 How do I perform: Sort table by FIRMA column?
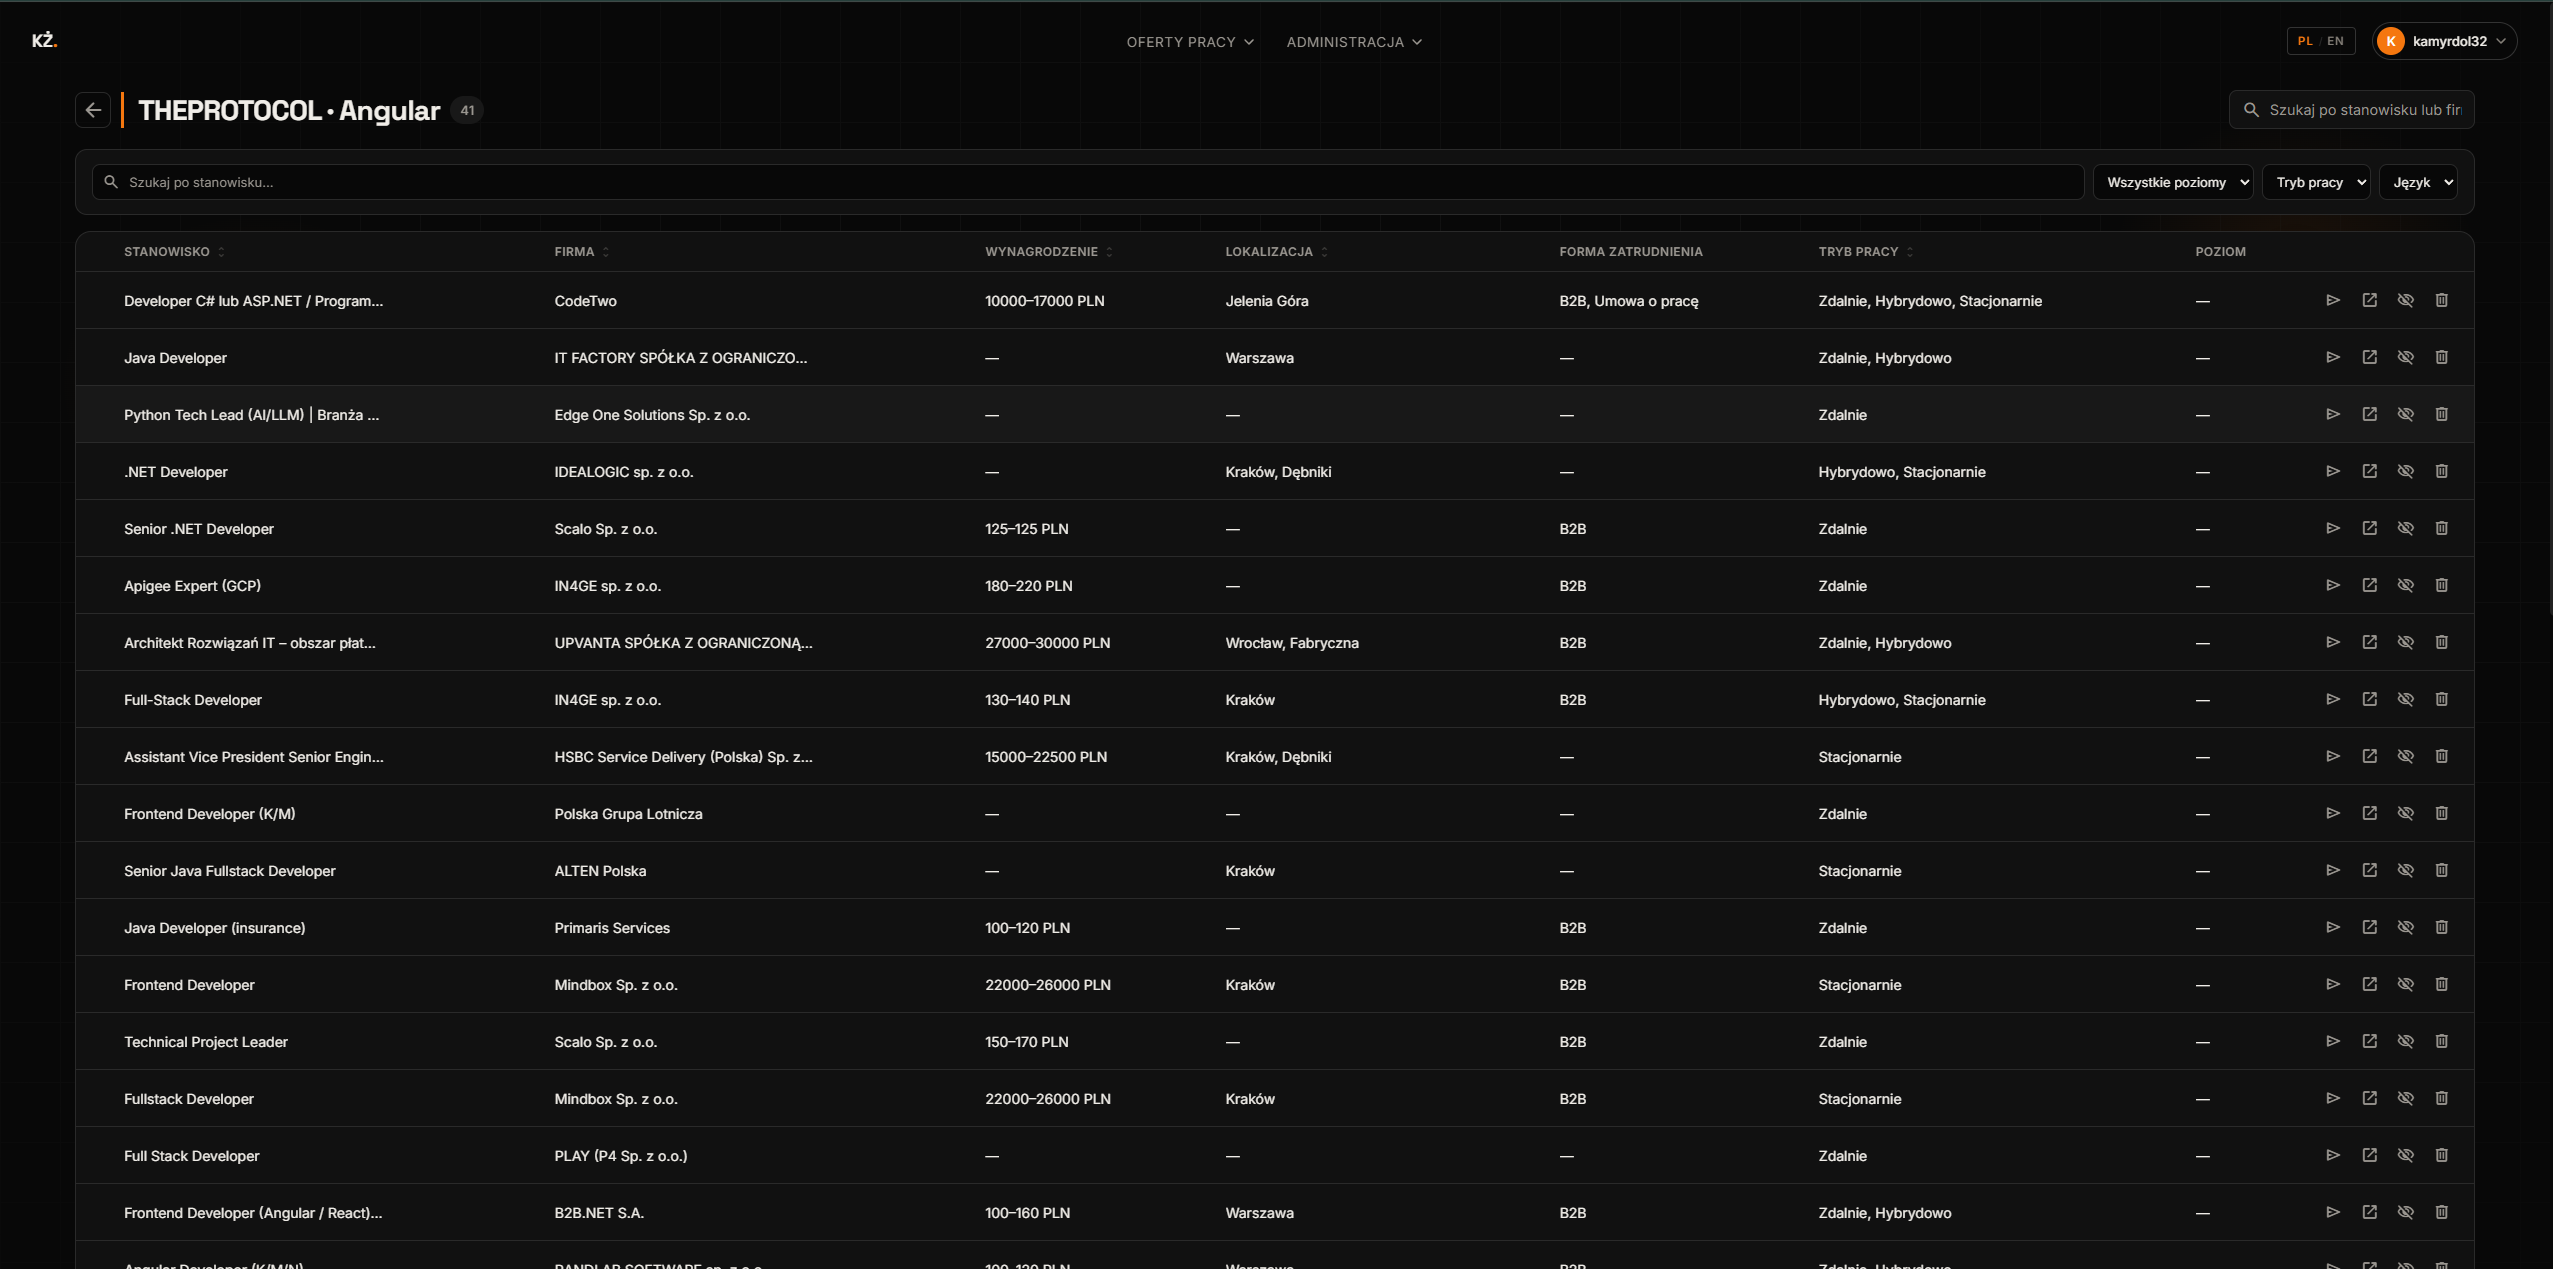582,252
